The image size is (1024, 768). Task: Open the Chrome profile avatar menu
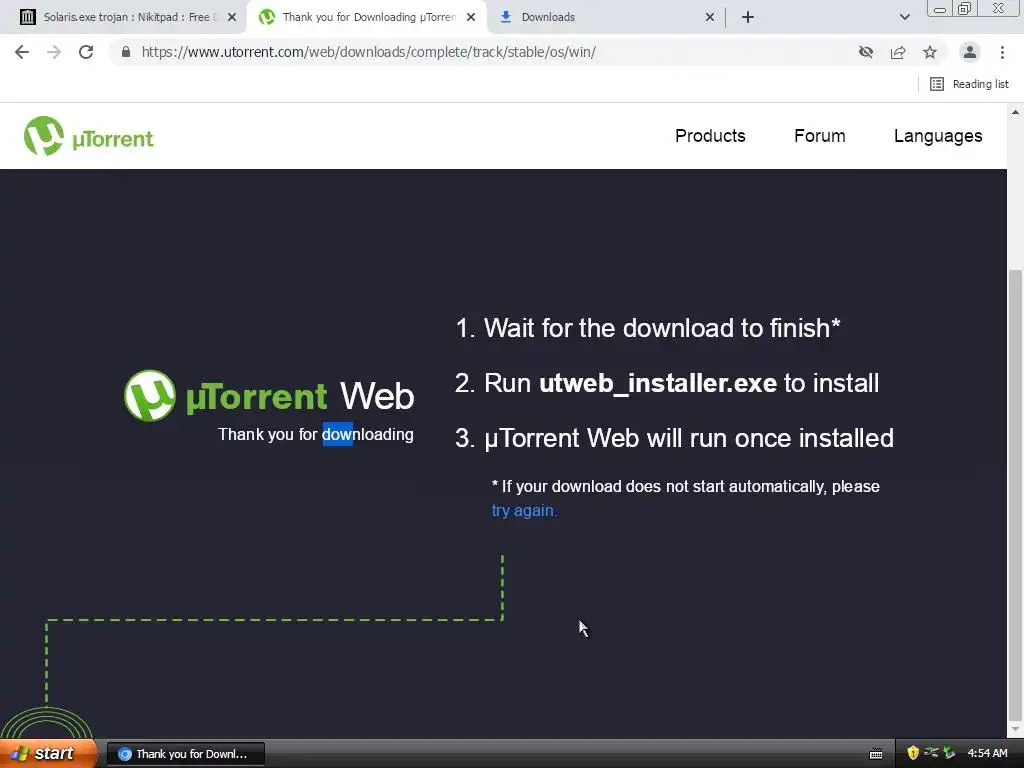970,52
